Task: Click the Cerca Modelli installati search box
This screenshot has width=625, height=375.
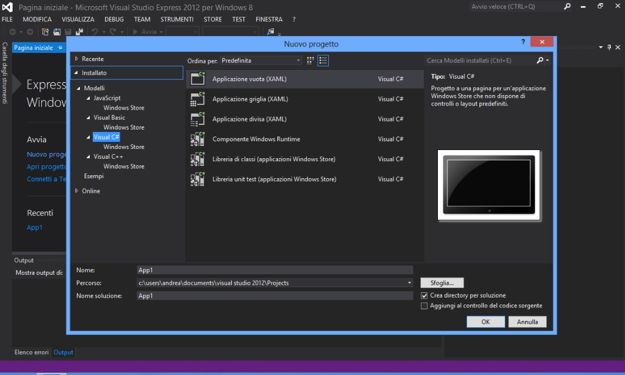Action: (x=480, y=61)
